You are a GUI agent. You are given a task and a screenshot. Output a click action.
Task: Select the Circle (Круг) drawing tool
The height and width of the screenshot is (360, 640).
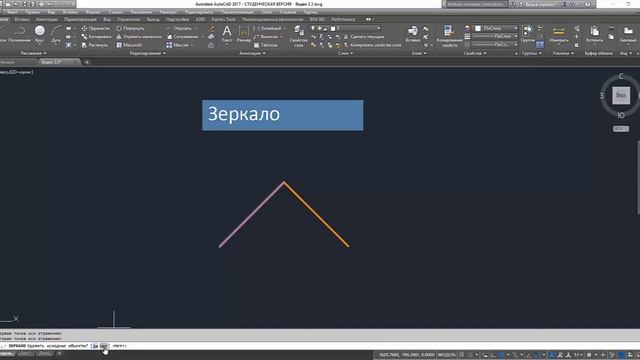tap(40, 34)
